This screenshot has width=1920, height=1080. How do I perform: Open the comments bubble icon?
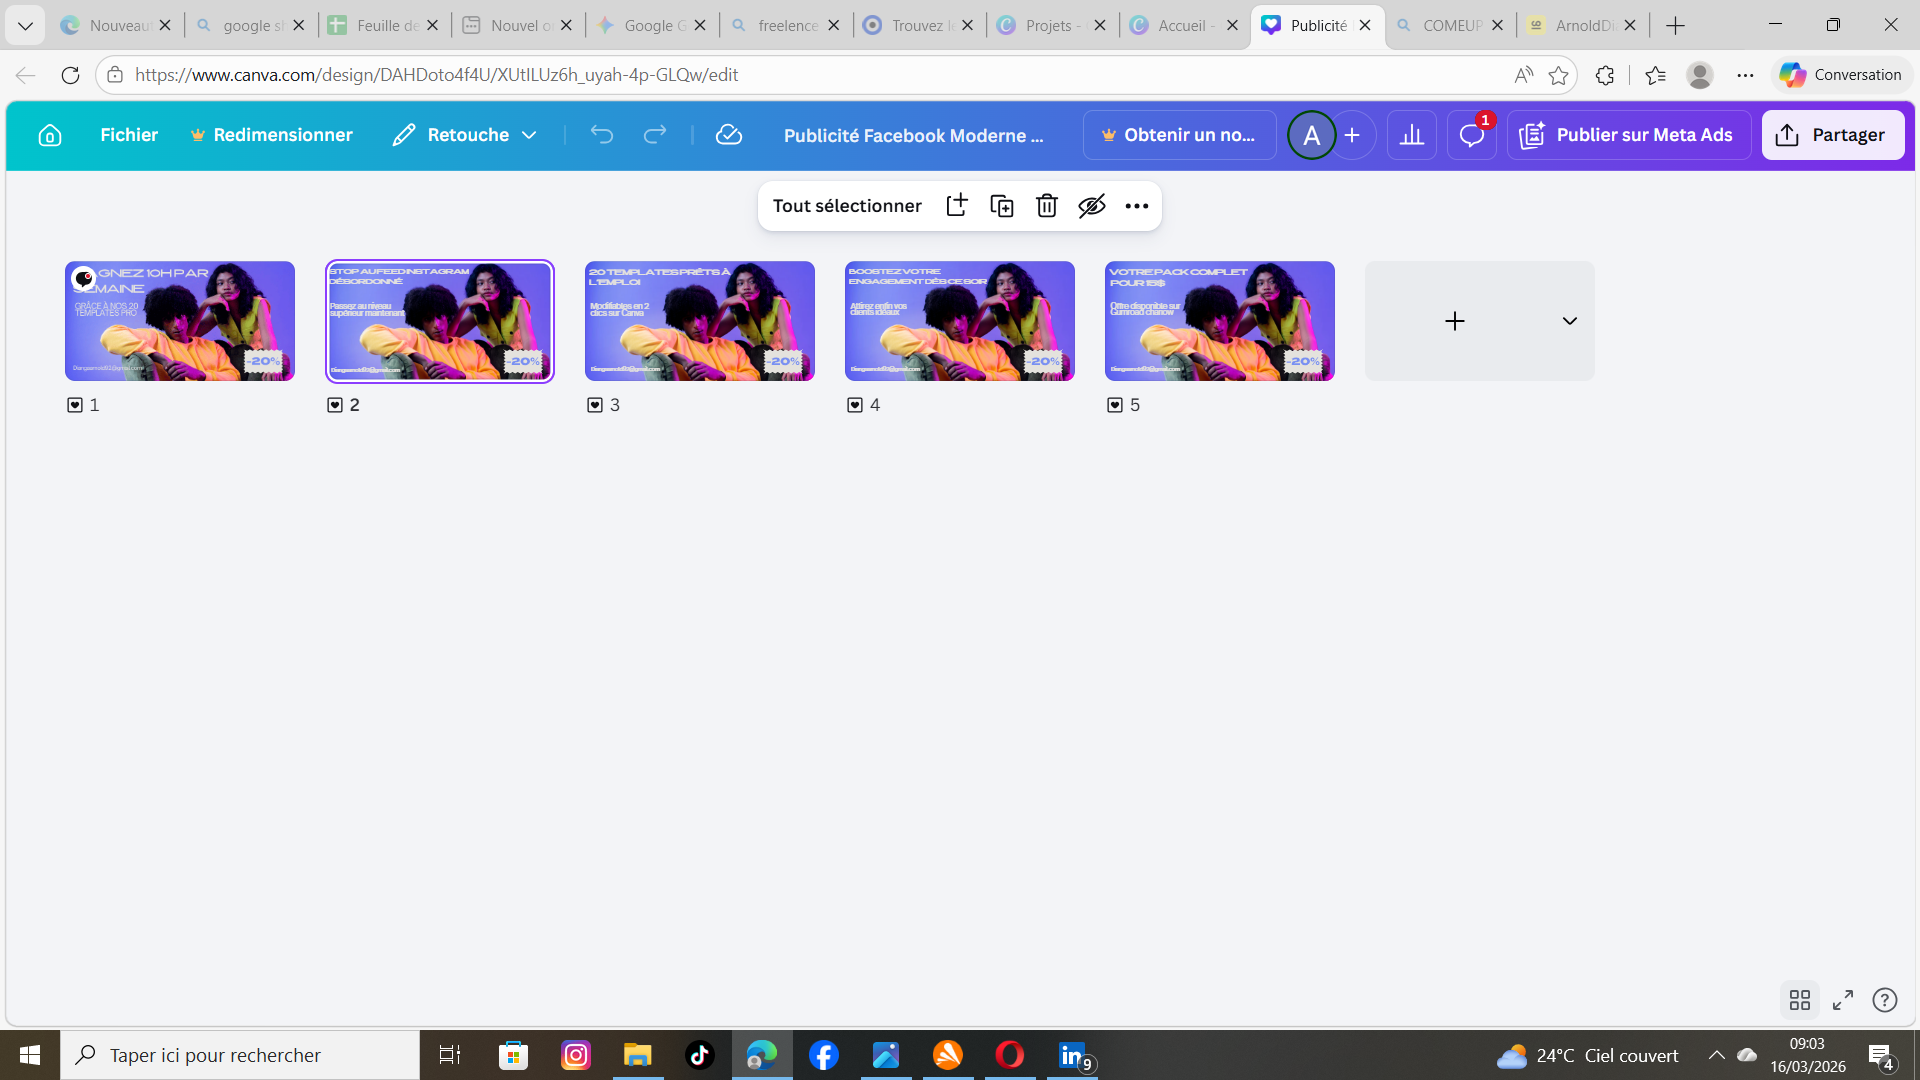(1471, 135)
